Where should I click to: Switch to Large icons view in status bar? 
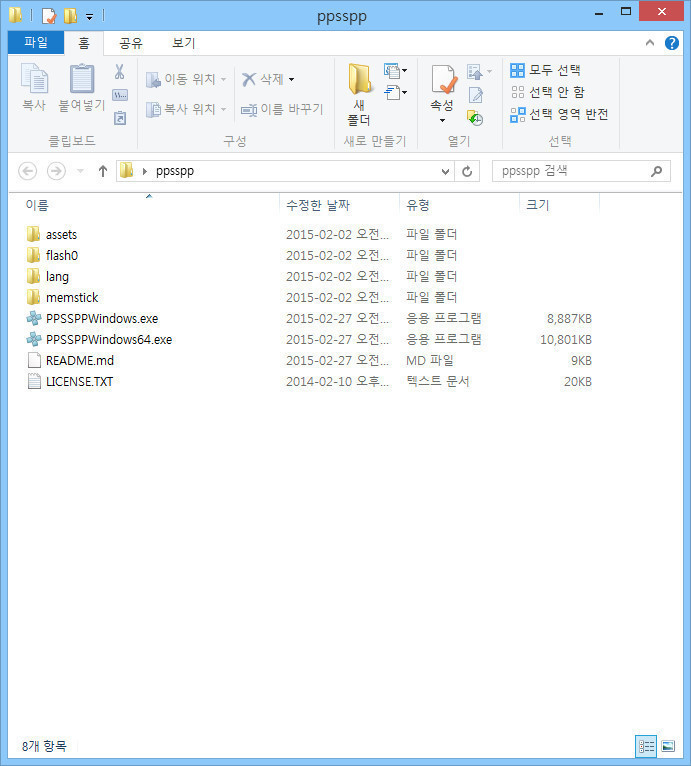(668, 746)
